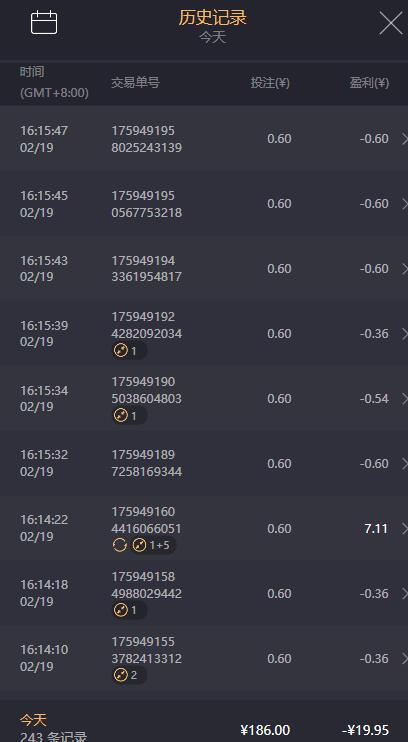Click the 投注(¥) column header
Screen dimensions: 408x742
click(270, 83)
